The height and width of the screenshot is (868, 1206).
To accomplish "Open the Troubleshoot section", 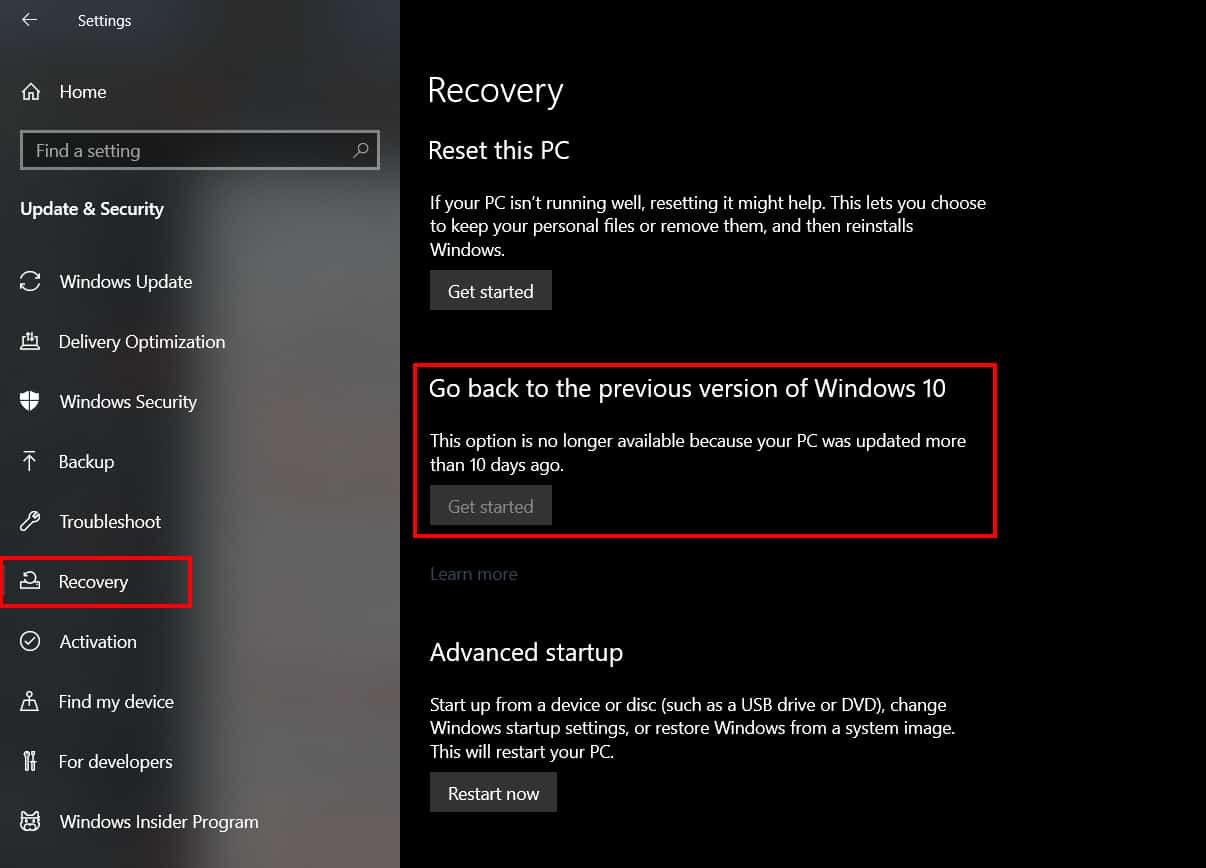I will (32, 521).
